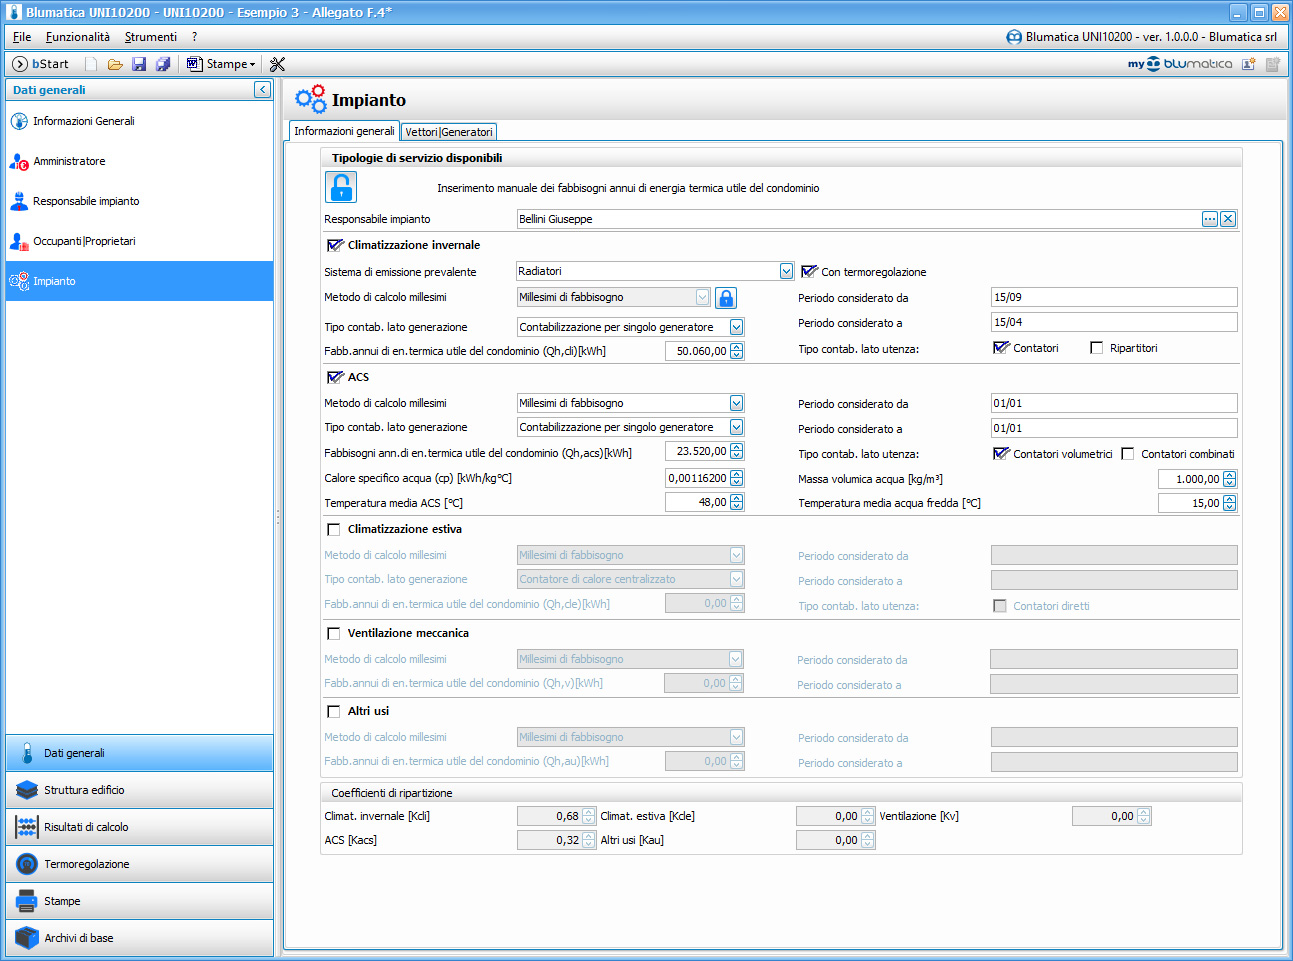Click the open folder toolbar icon
This screenshot has width=1293, height=961.
click(x=115, y=64)
